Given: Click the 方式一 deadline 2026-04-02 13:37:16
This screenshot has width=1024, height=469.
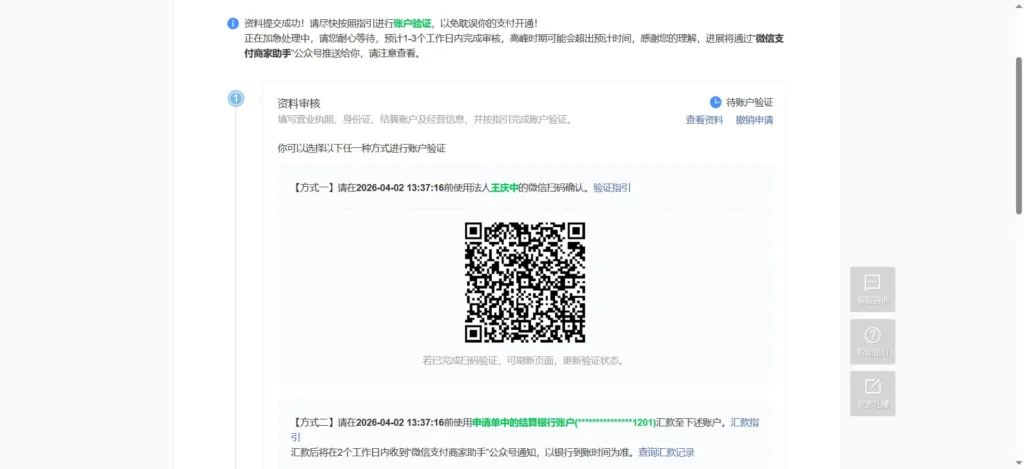Looking at the screenshot, I should pyautogui.click(x=400, y=187).
